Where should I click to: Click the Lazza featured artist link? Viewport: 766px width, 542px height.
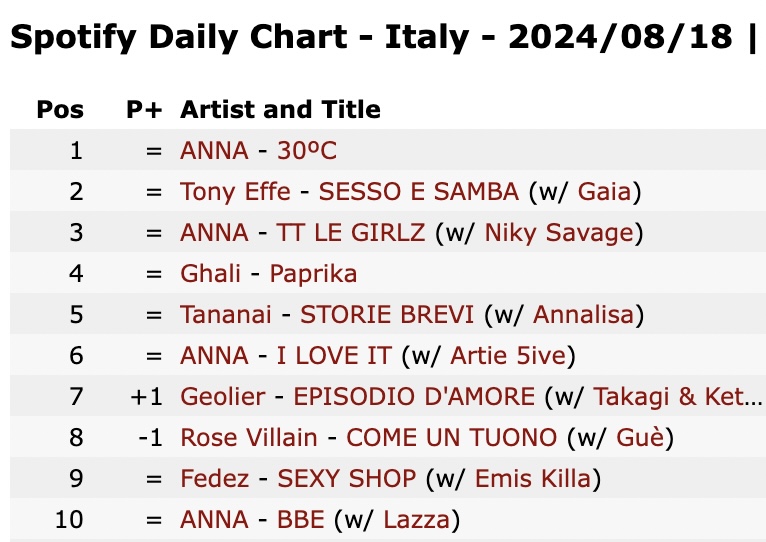tap(416, 520)
